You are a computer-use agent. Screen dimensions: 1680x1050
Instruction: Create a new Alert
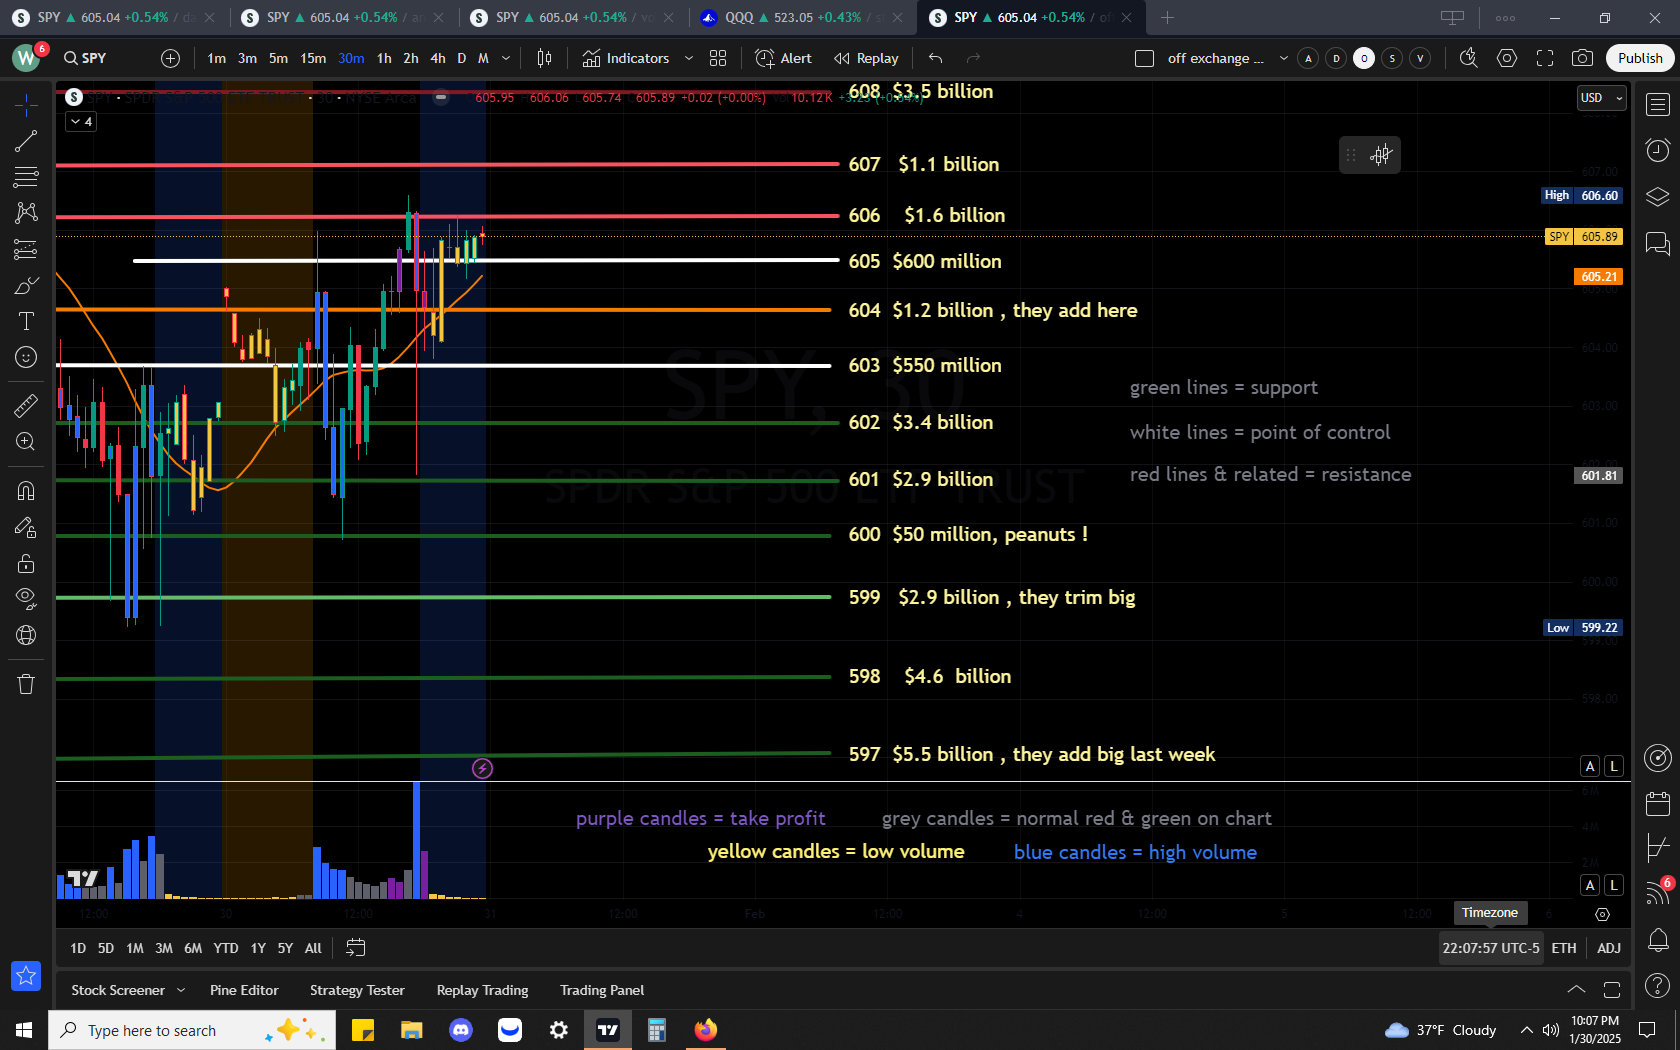(x=784, y=58)
